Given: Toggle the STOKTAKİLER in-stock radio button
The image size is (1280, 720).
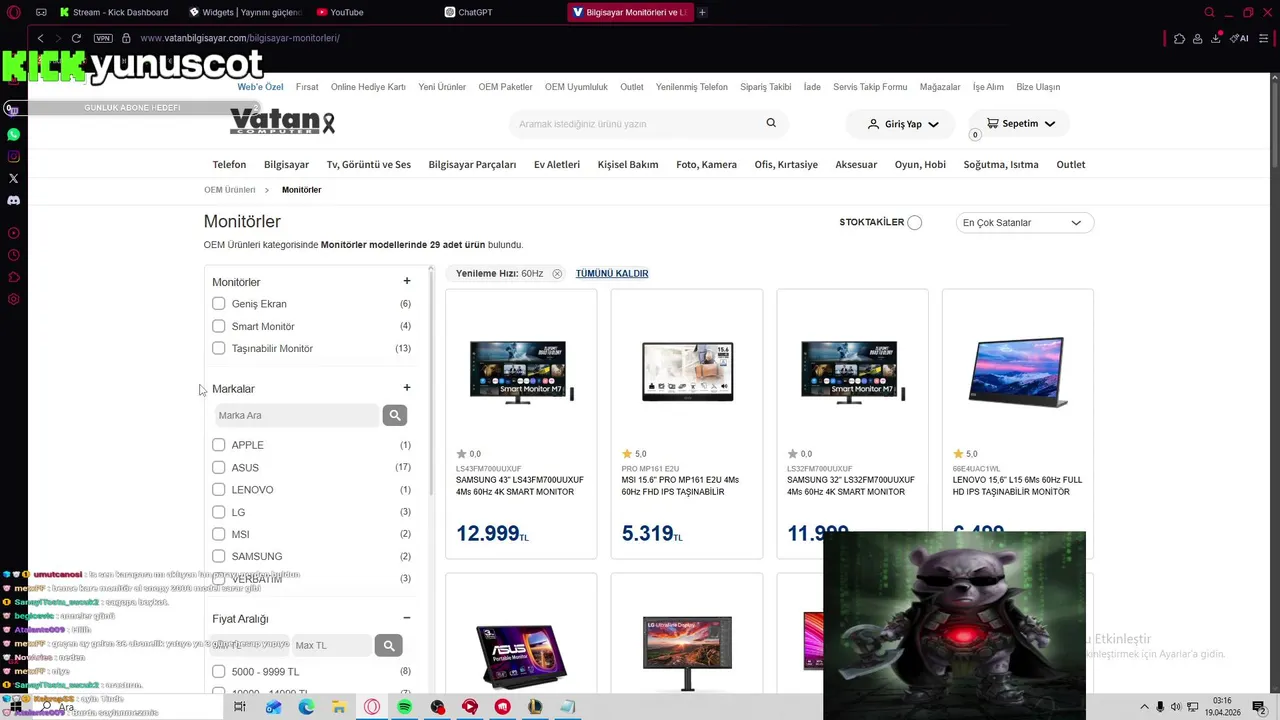Looking at the screenshot, I should 914,222.
